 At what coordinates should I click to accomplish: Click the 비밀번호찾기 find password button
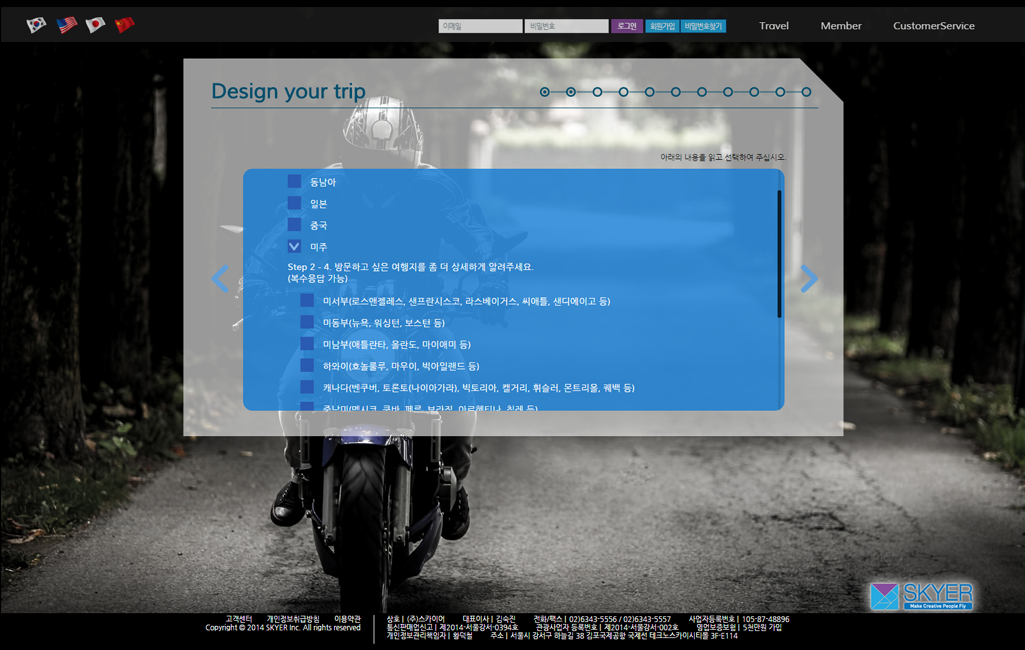click(703, 26)
